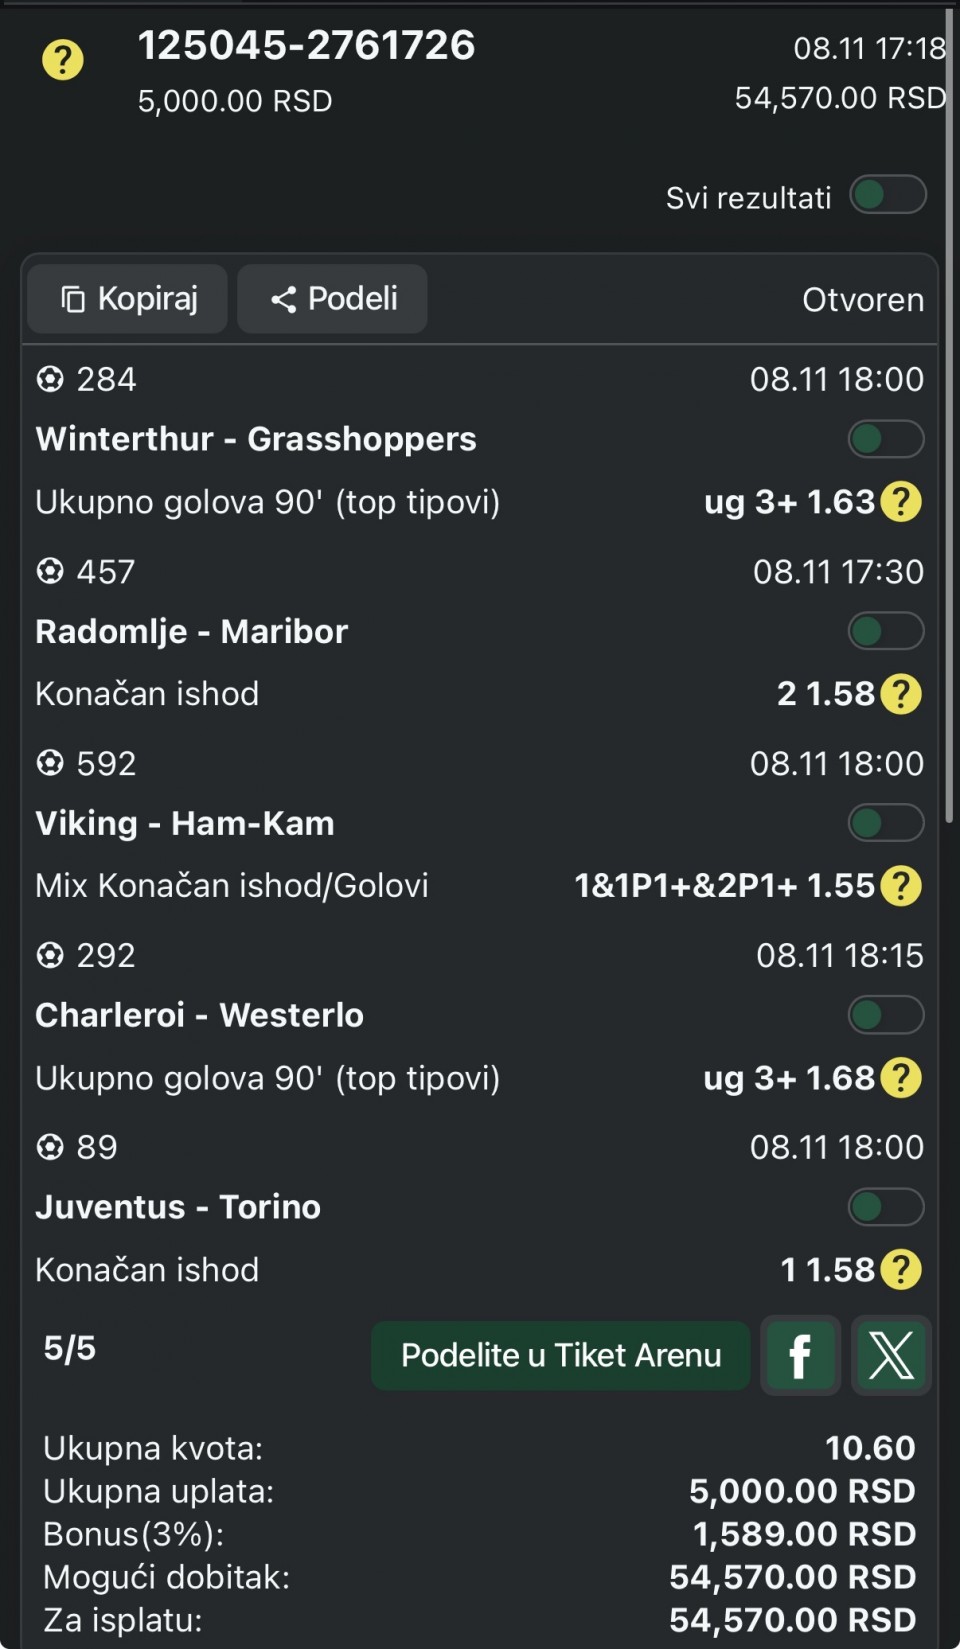Enable the Viking - Ham-Kam switch
The image size is (960, 1649).
tap(886, 823)
